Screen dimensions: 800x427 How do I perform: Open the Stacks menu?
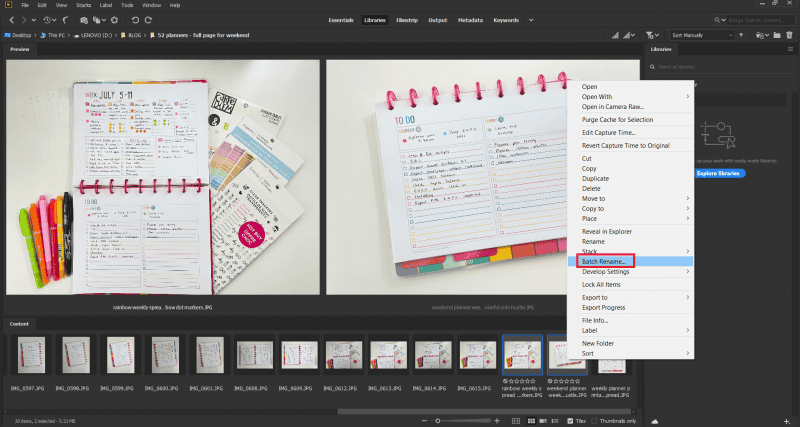[84, 5]
